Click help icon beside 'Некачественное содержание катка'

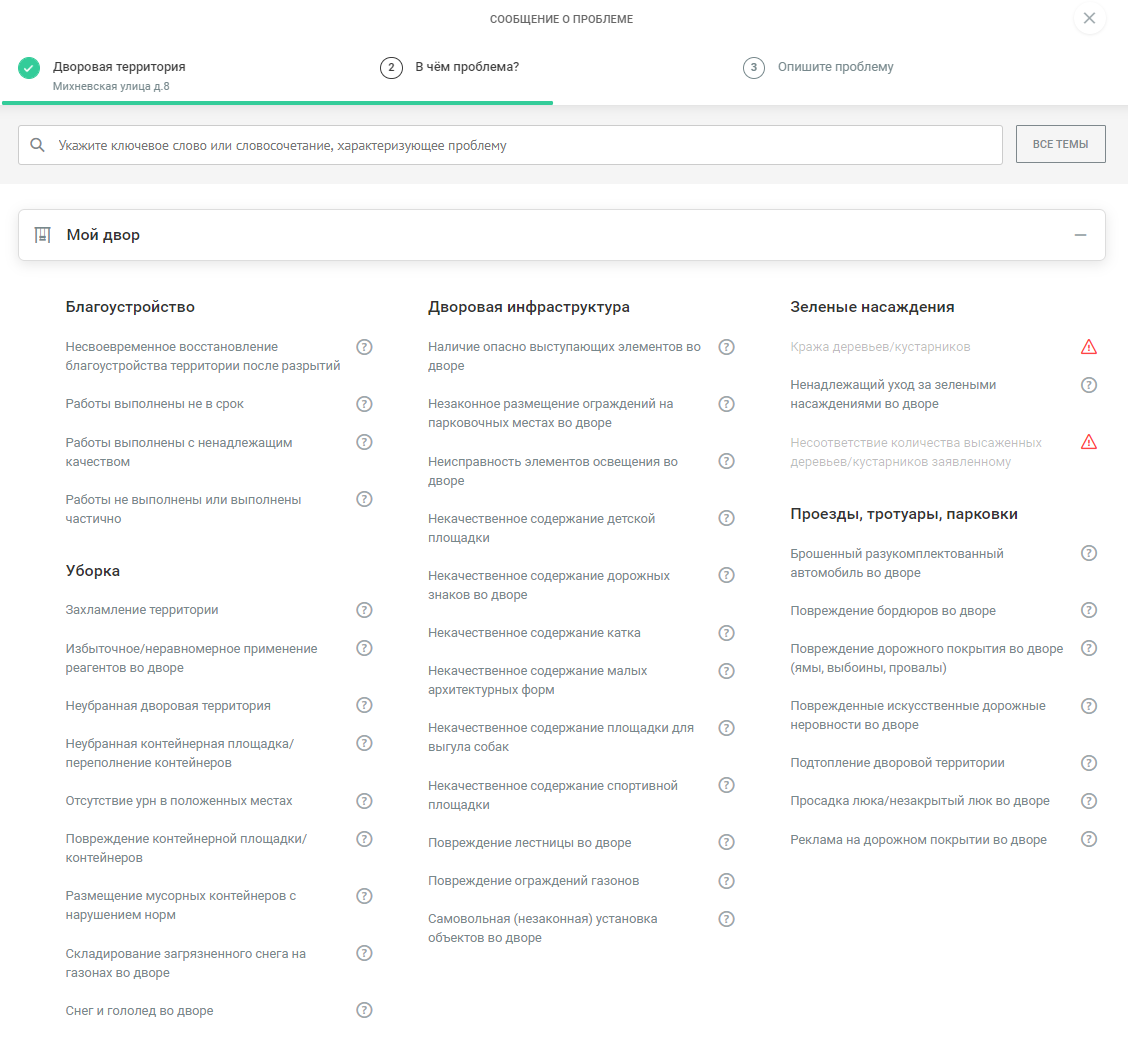coord(727,633)
